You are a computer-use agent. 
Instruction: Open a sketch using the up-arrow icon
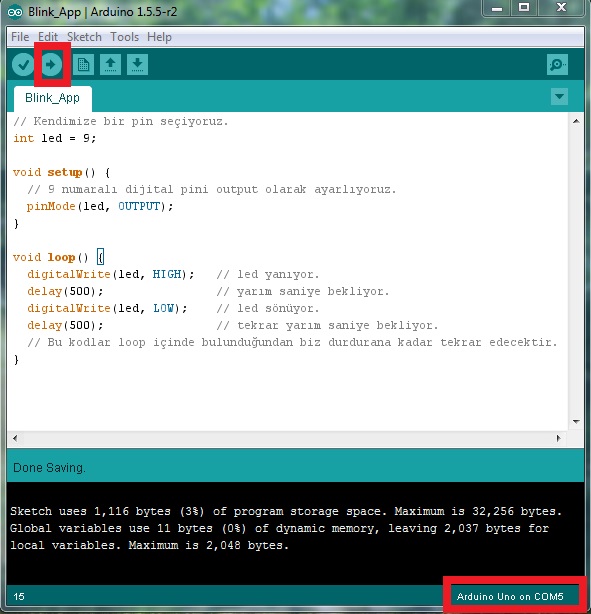pyautogui.click(x=110, y=65)
